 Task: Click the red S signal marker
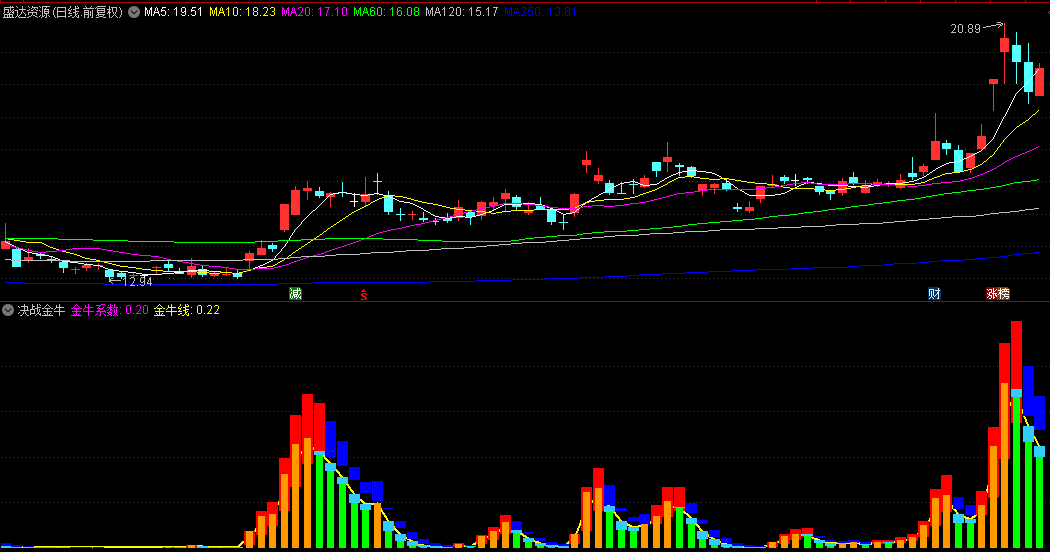click(364, 294)
